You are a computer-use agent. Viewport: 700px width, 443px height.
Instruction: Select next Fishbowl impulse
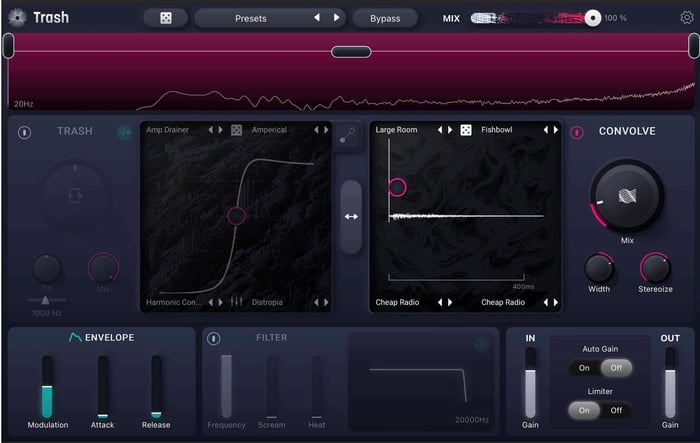(x=556, y=130)
